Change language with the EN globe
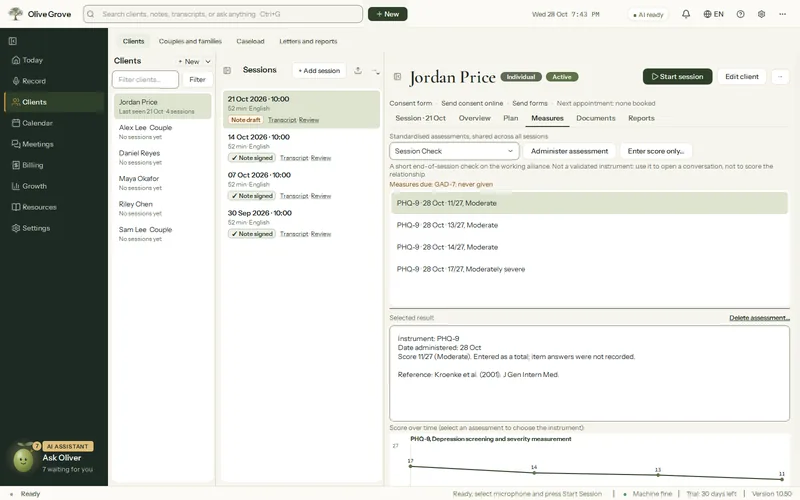800x500 pixels. pyautogui.click(x=713, y=14)
